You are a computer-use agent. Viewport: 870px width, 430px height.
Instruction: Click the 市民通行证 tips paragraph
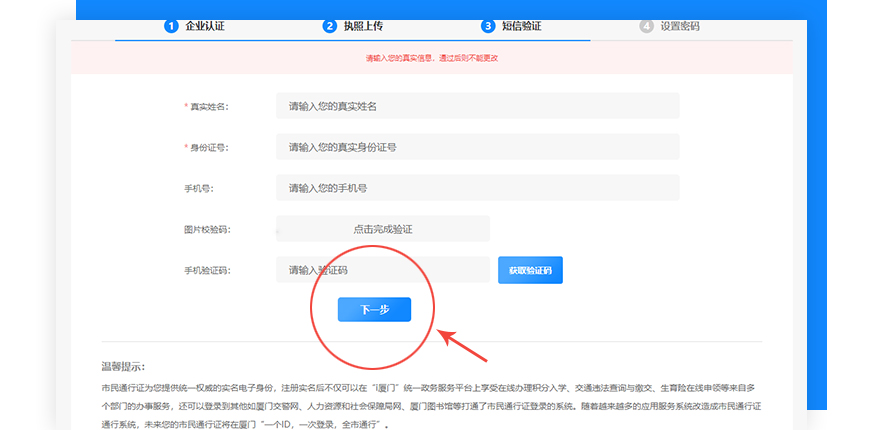click(430, 405)
